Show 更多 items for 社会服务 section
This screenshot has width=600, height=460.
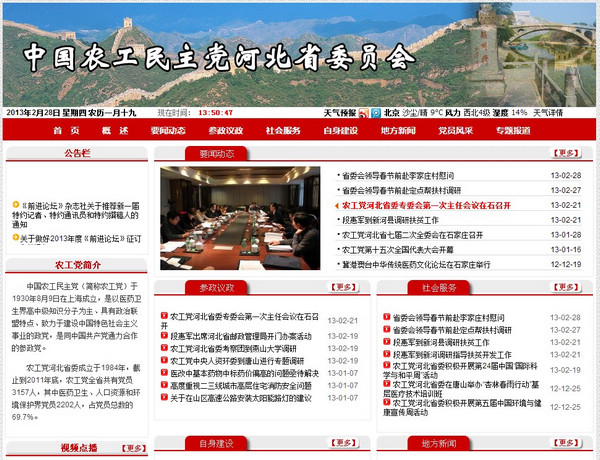coord(566,288)
